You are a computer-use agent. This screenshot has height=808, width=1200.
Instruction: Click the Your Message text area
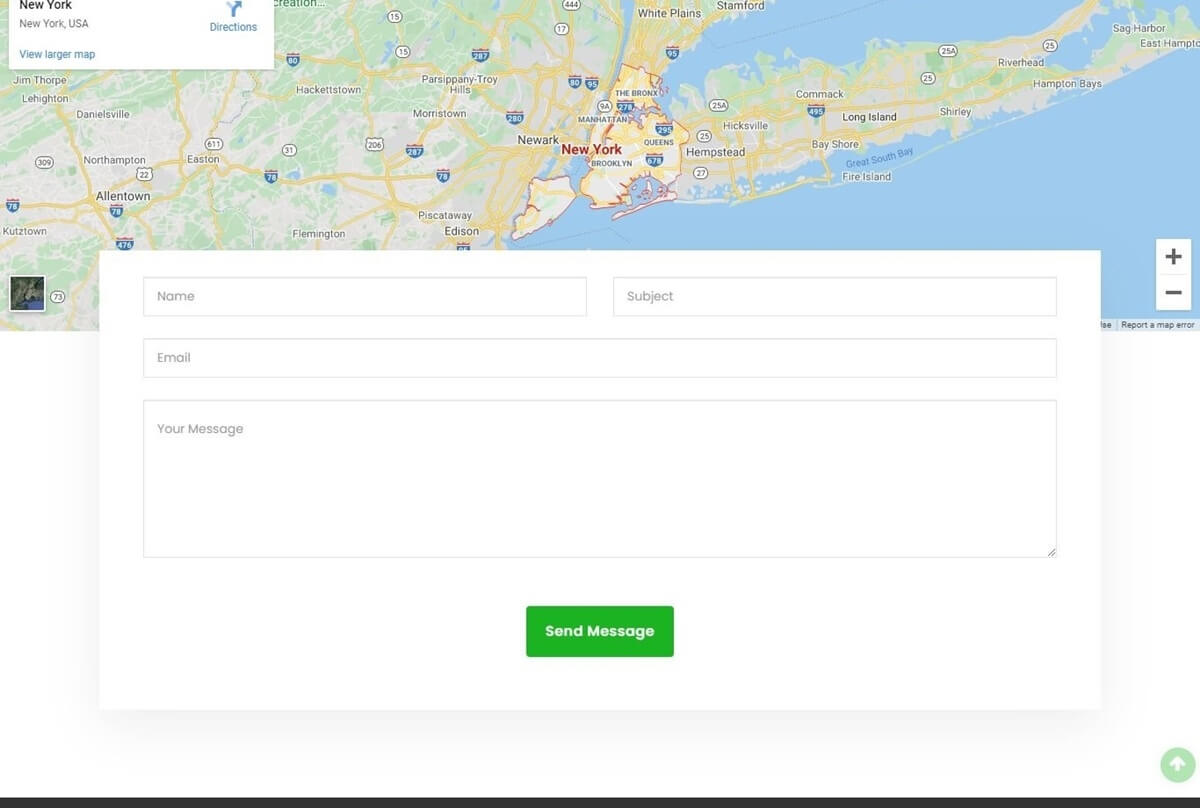tap(600, 479)
